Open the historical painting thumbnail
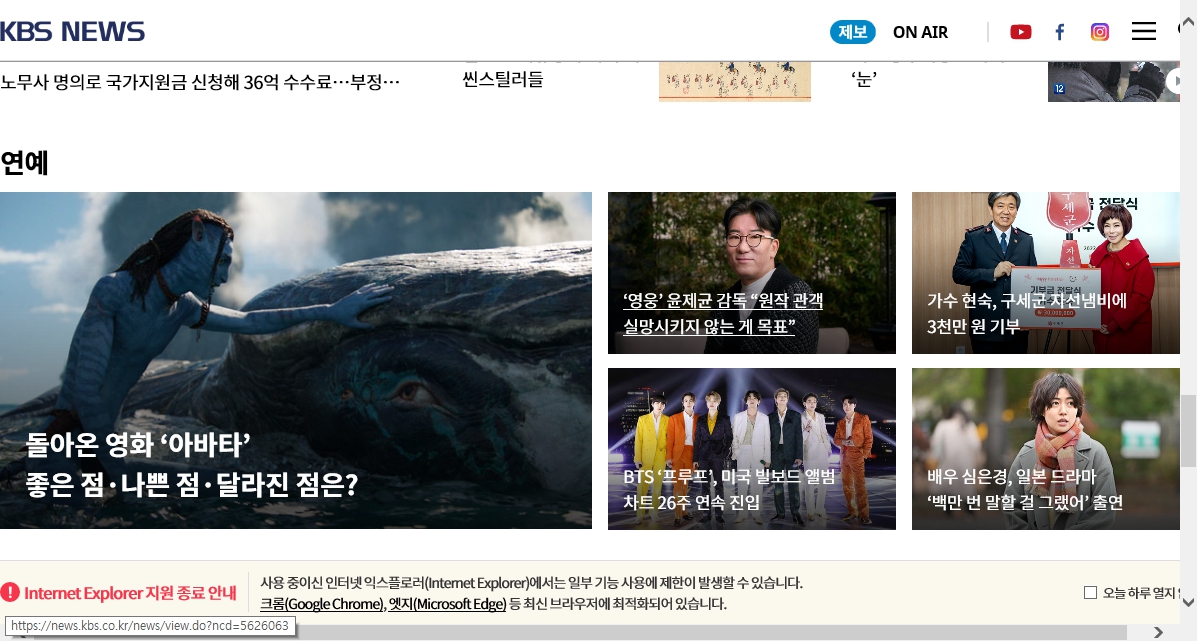Viewport: 1197px width, 641px height. 734,81
